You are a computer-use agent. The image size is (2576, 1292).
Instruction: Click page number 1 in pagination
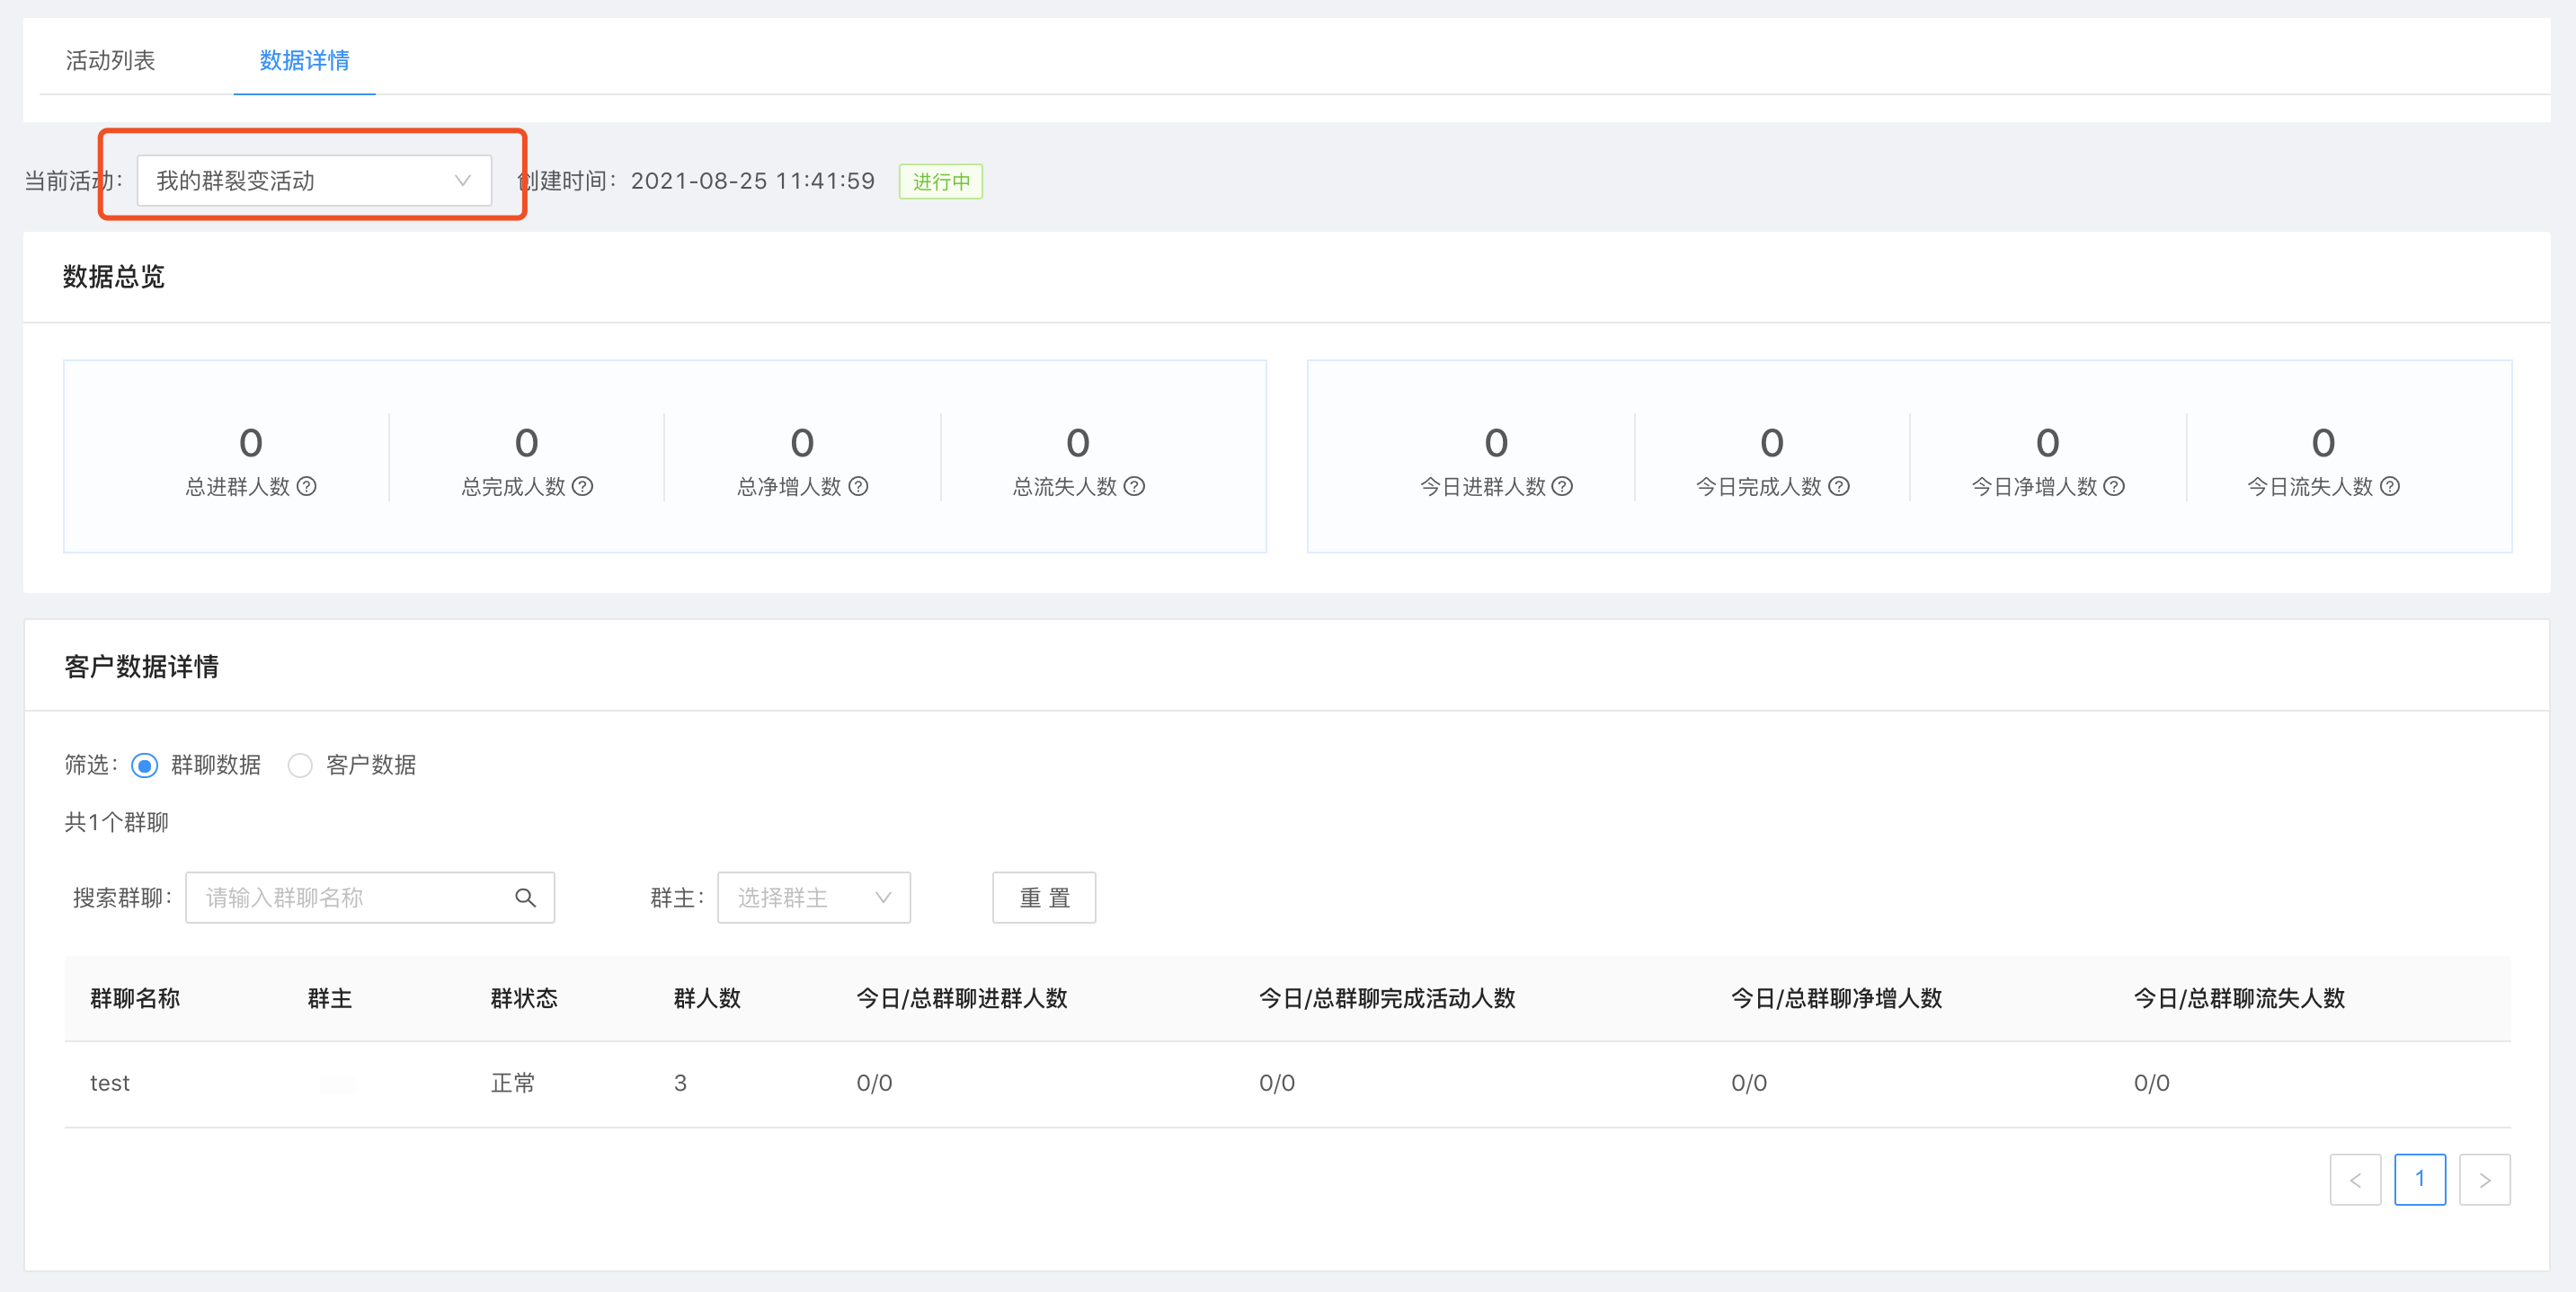(x=2420, y=1180)
